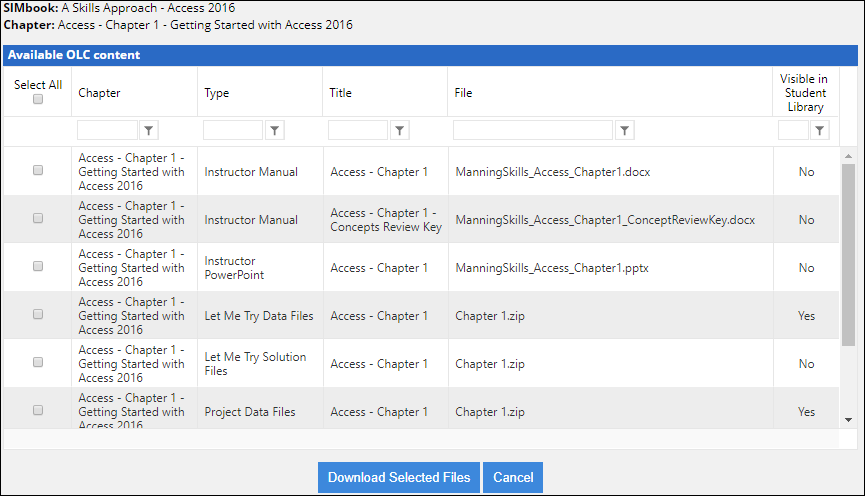
Task: Click ManningSkills_Access_Chapter1.pptx file name
Action: [x=552, y=268]
